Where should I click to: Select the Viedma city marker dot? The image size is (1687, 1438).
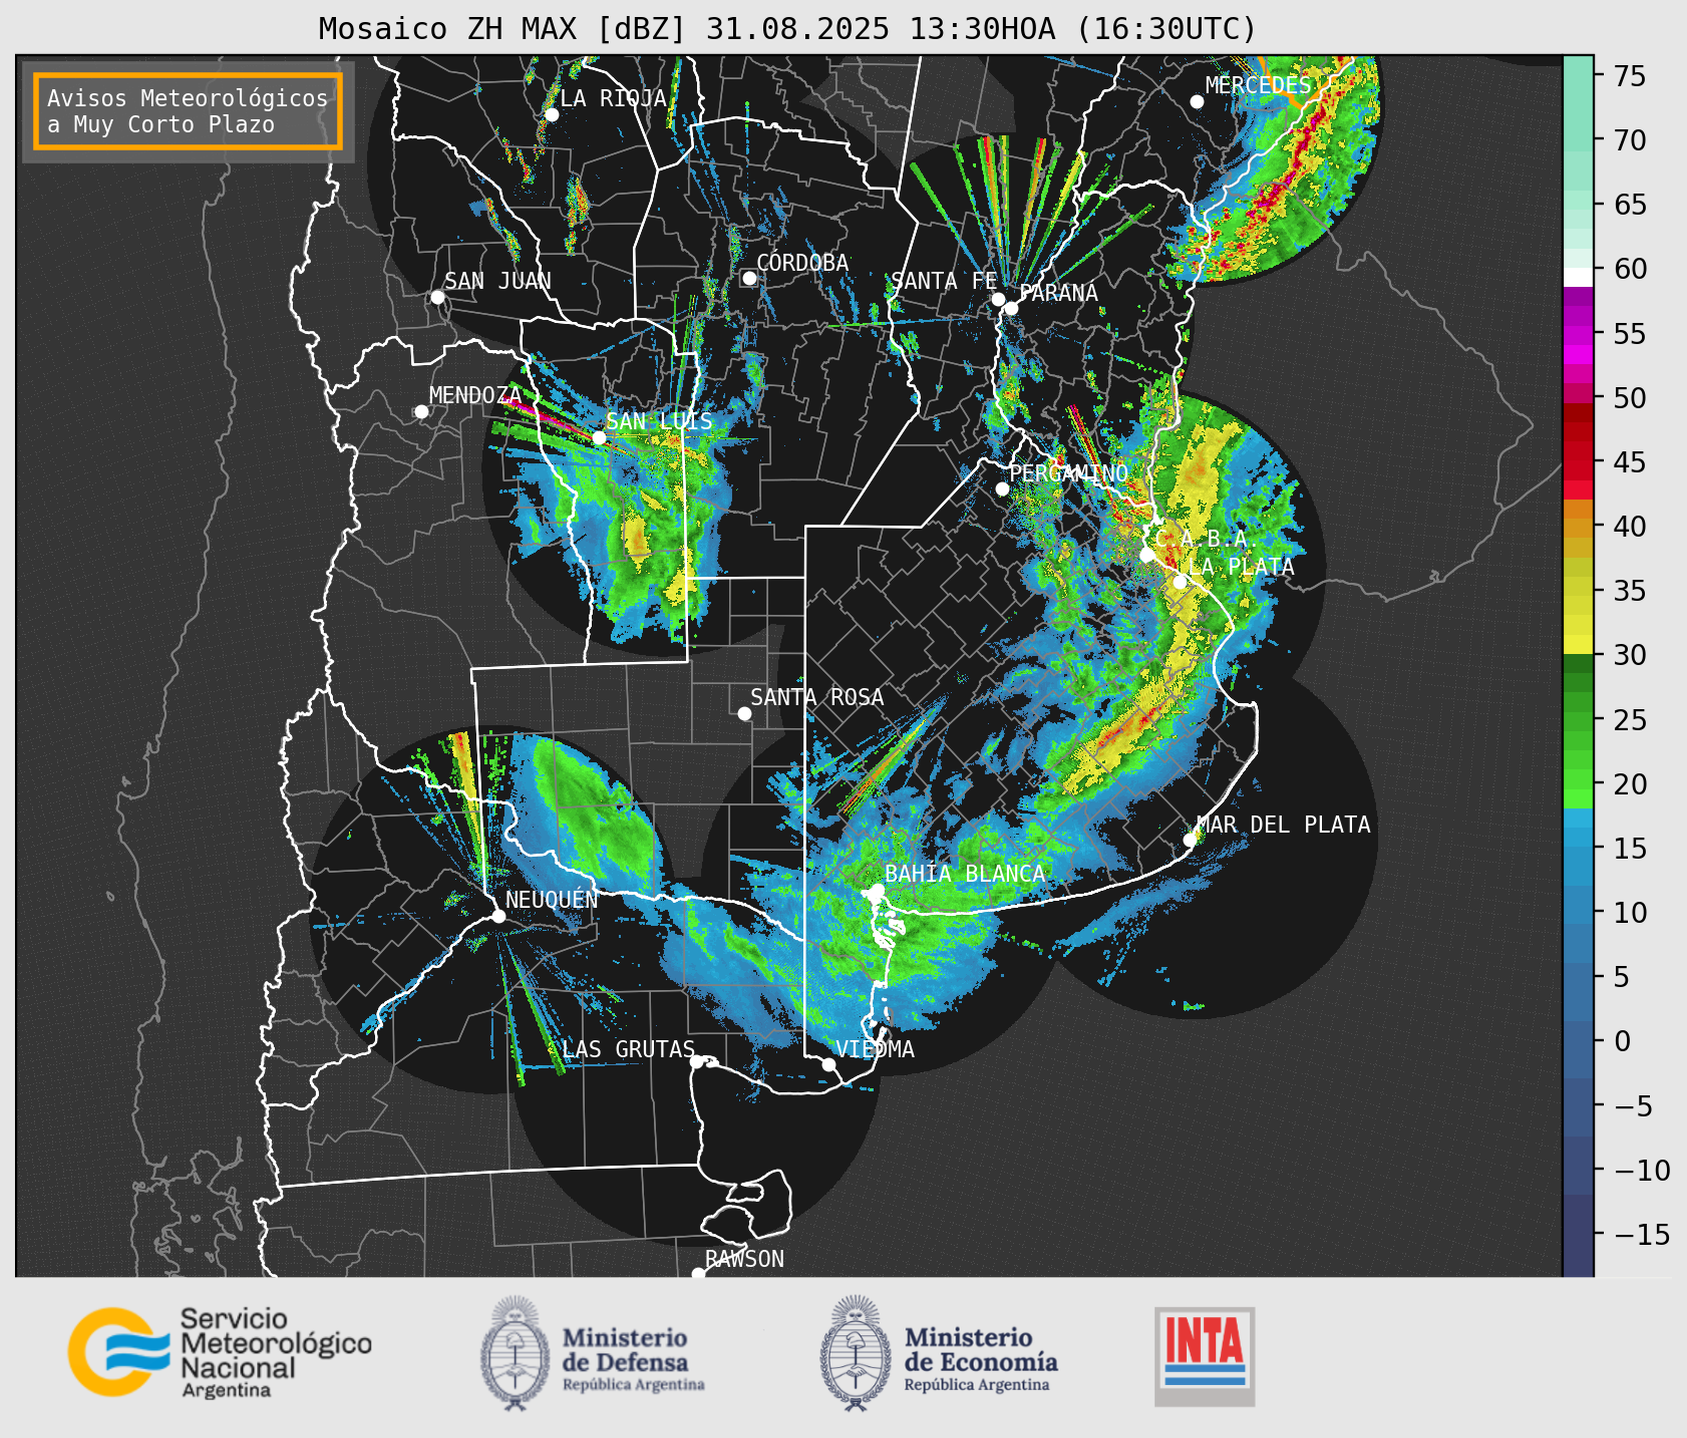tap(829, 1064)
